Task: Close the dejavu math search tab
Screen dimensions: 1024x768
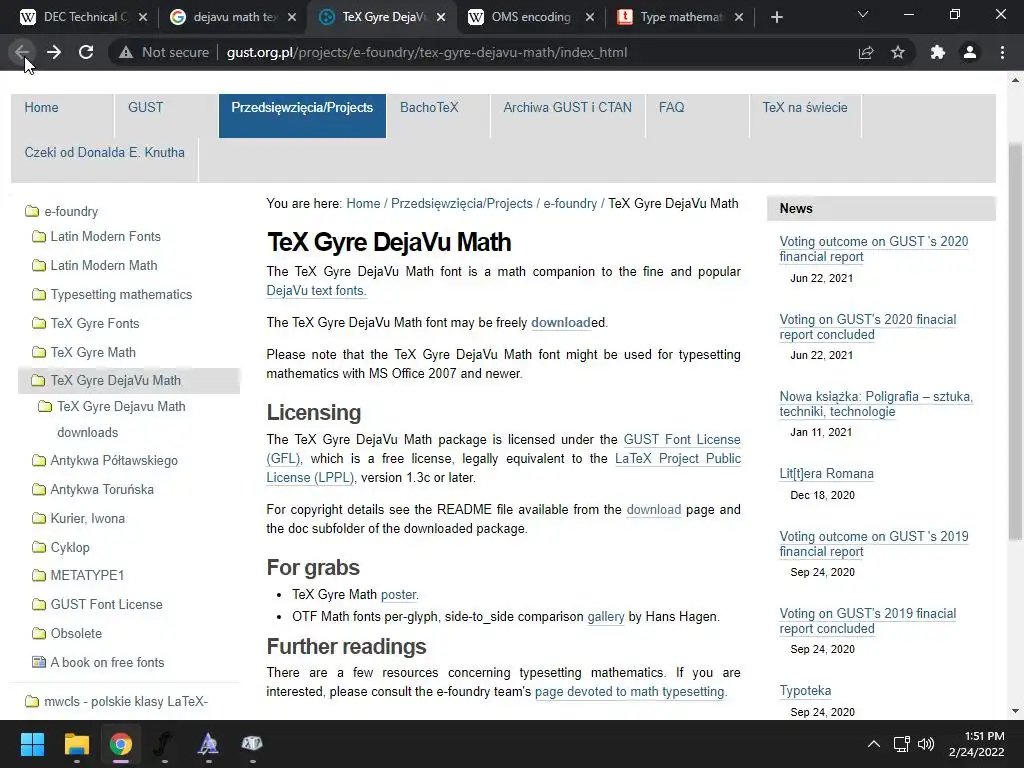Action: [x=292, y=17]
